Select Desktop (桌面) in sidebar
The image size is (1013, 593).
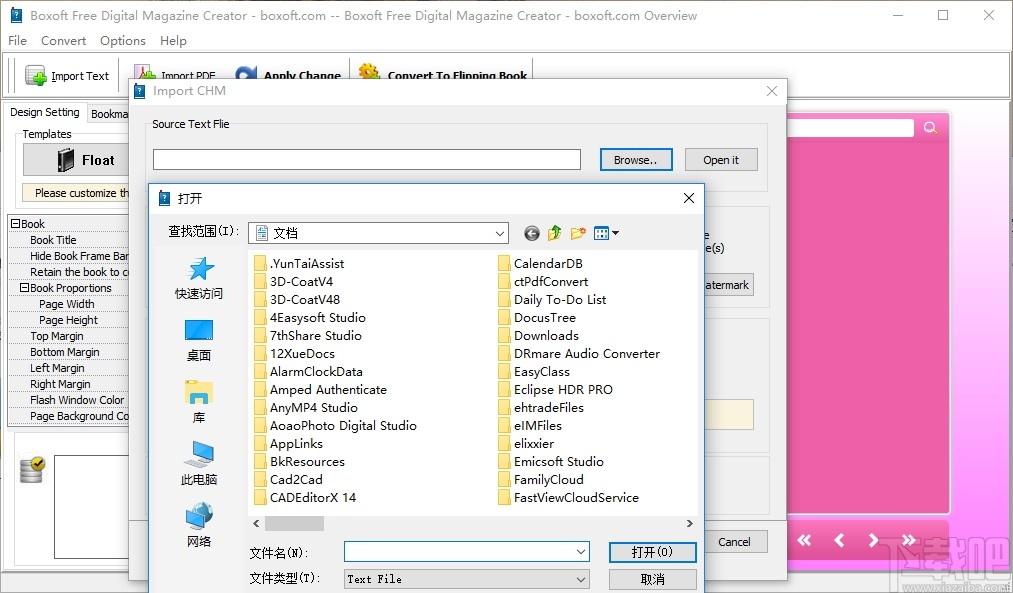199,340
